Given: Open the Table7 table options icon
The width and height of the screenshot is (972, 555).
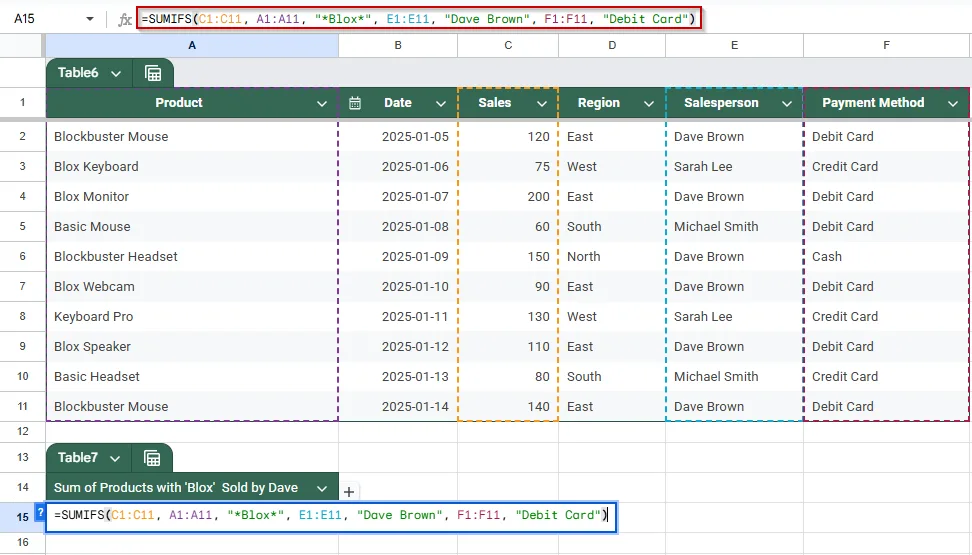Looking at the screenshot, I should pyautogui.click(x=152, y=458).
